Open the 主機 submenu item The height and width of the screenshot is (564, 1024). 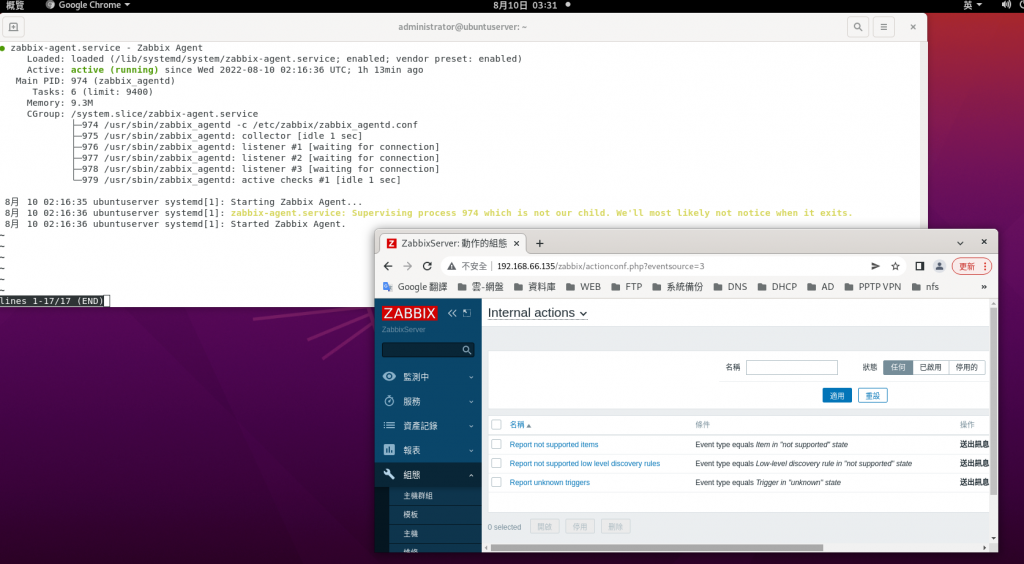point(411,533)
